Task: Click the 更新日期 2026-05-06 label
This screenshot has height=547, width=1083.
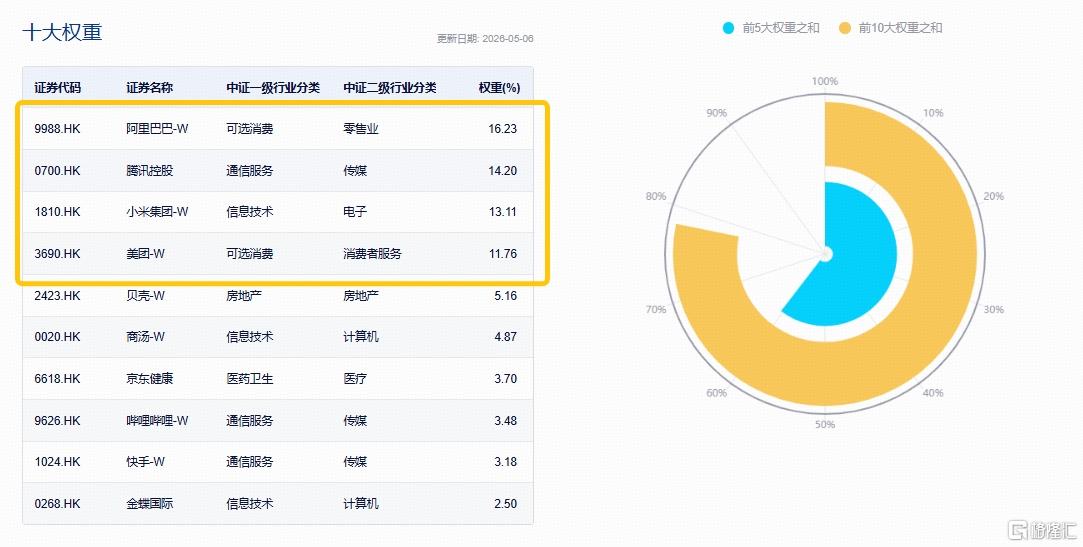Action: click(x=485, y=39)
